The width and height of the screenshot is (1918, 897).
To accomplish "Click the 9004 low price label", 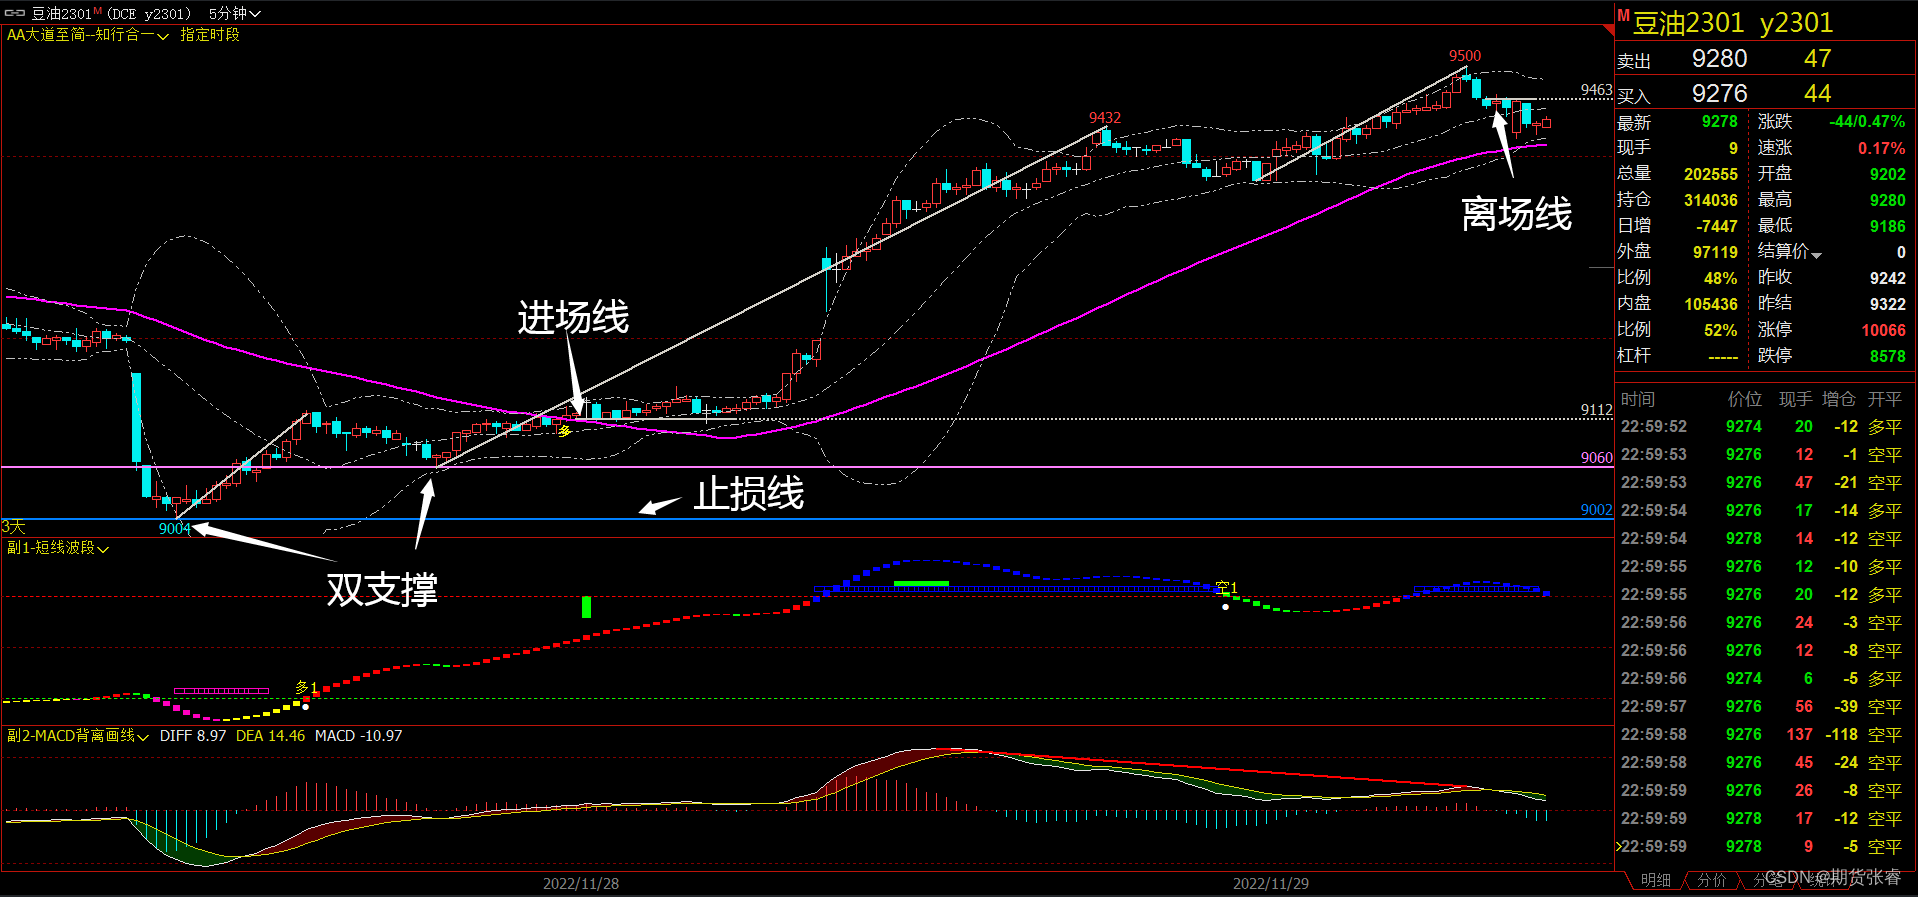I will tap(174, 529).
